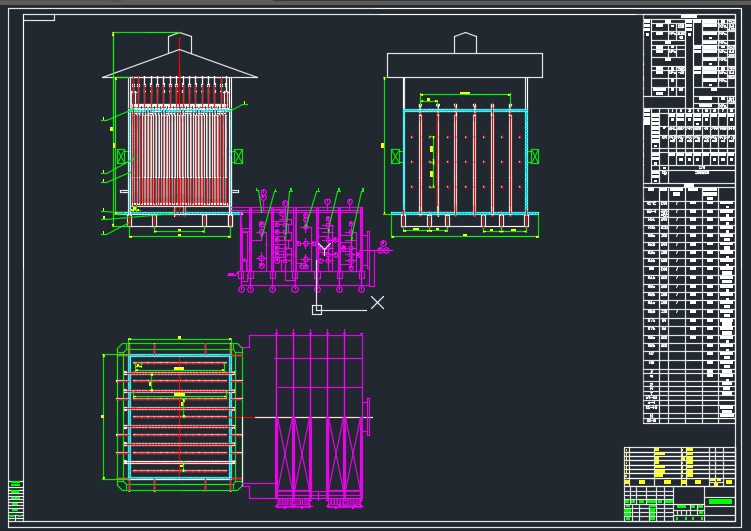Click the chimney atop the flat roof
751x531 pixels.
click(465, 43)
